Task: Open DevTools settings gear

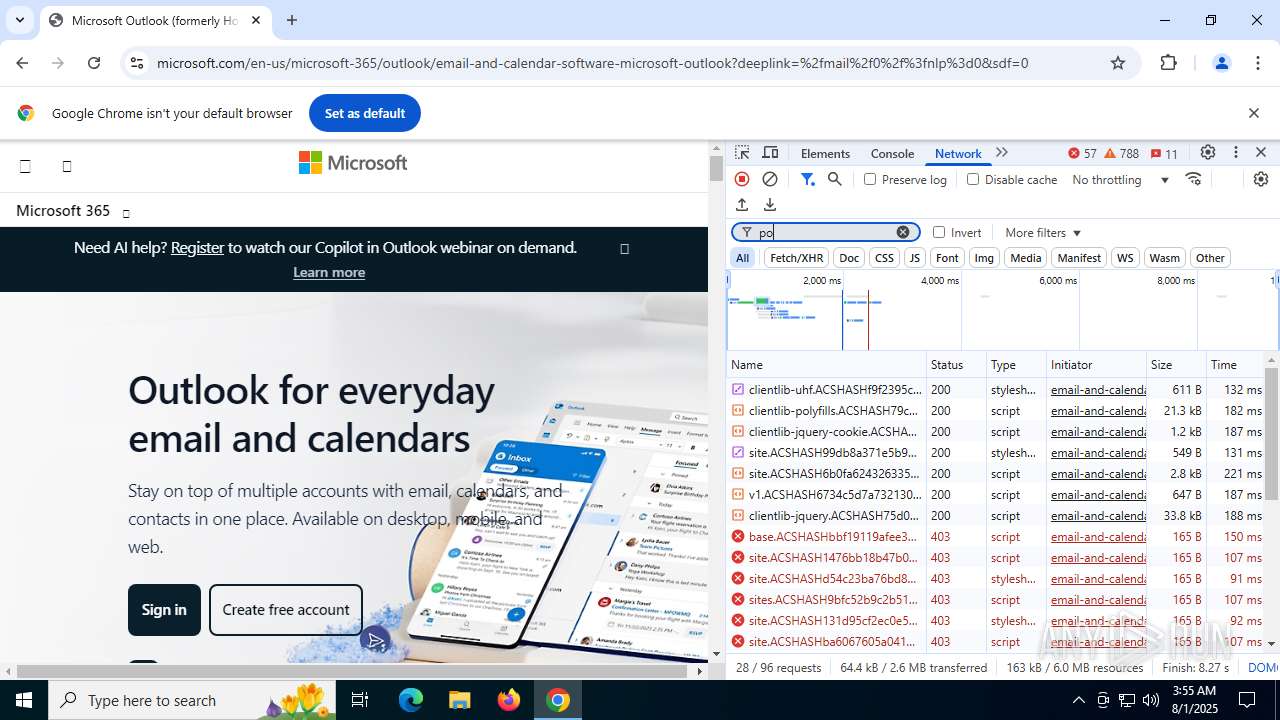Action: tap(1208, 153)
